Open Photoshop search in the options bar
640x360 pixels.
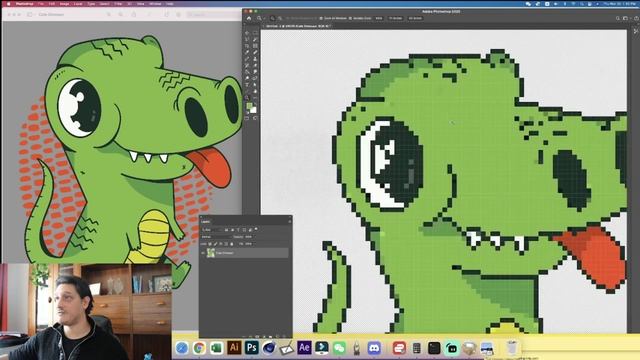coord(618,18)
